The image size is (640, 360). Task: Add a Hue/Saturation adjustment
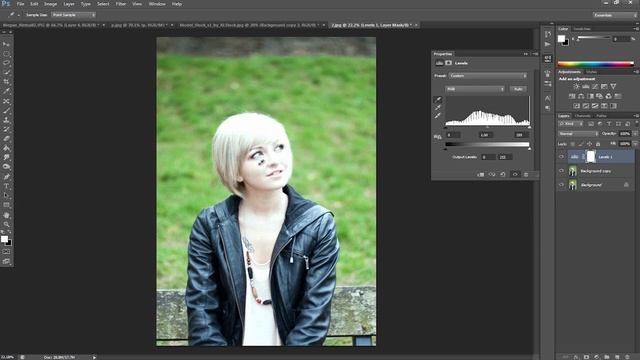pos(572,96)
